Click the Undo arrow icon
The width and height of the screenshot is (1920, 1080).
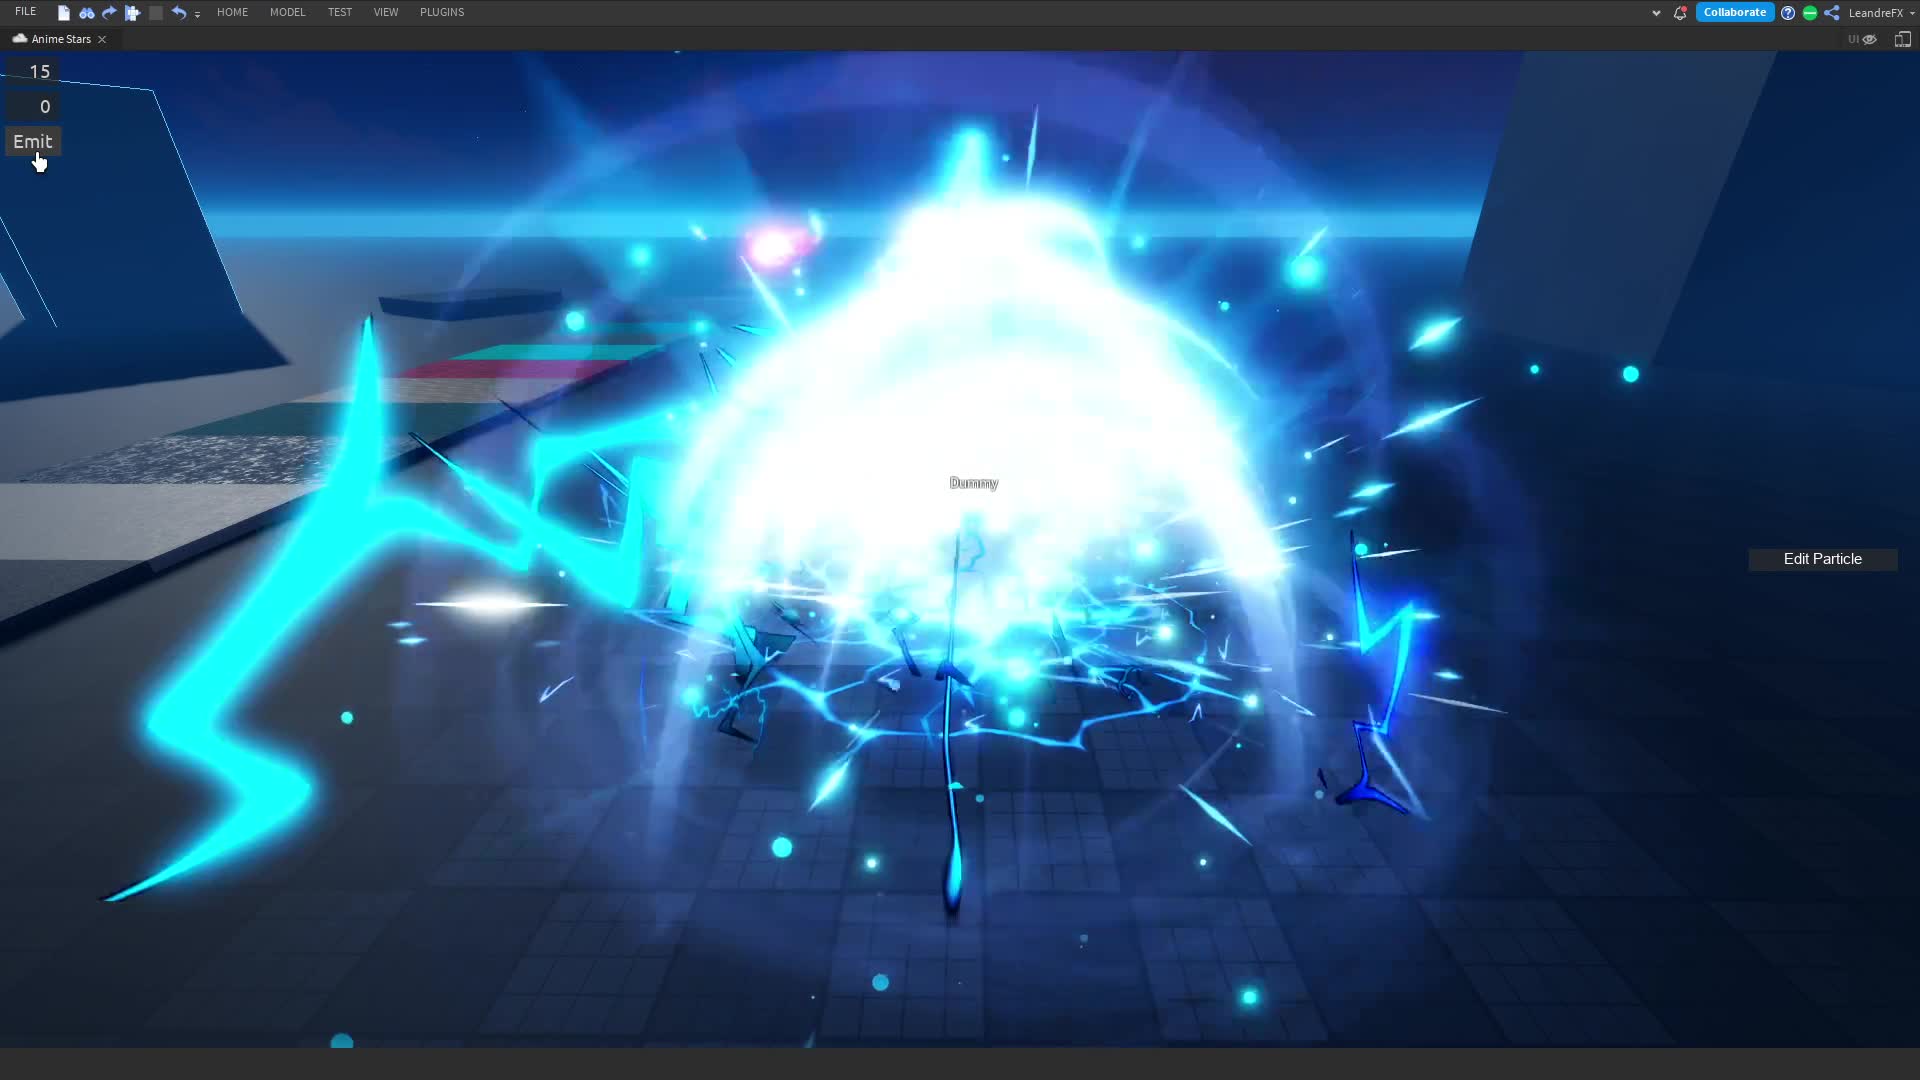coord(178,13)
